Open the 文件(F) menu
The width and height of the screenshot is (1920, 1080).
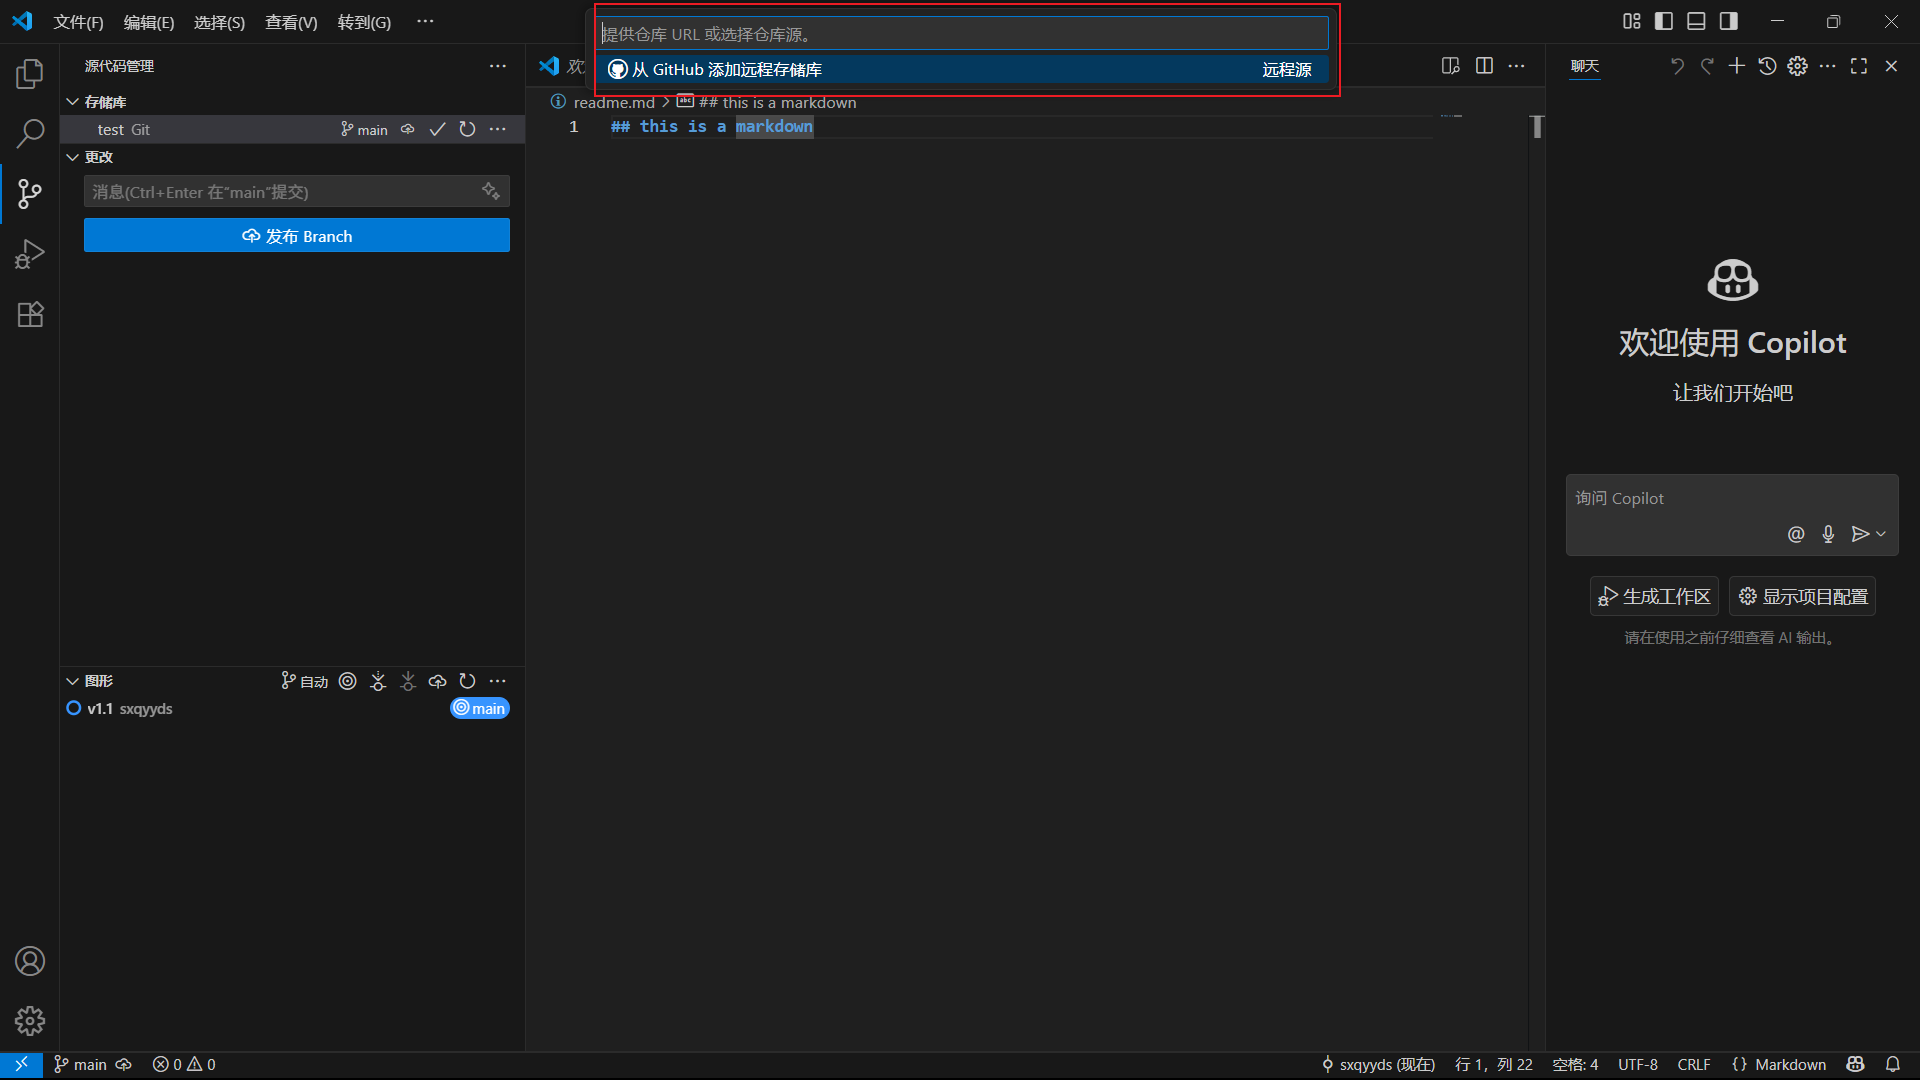tap(78, 22)
